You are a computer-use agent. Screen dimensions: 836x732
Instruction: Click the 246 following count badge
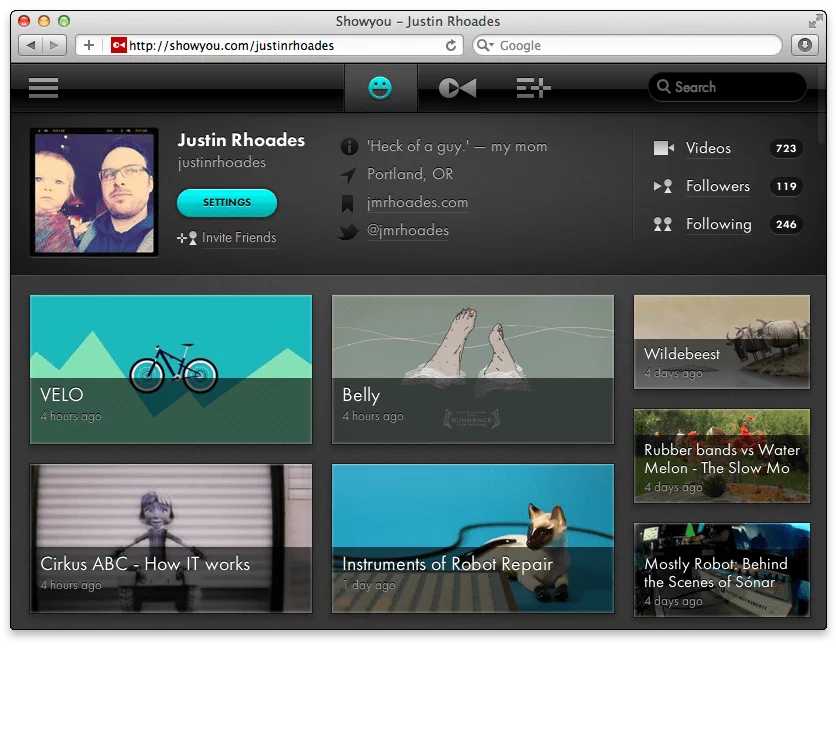tap(786, 224)
